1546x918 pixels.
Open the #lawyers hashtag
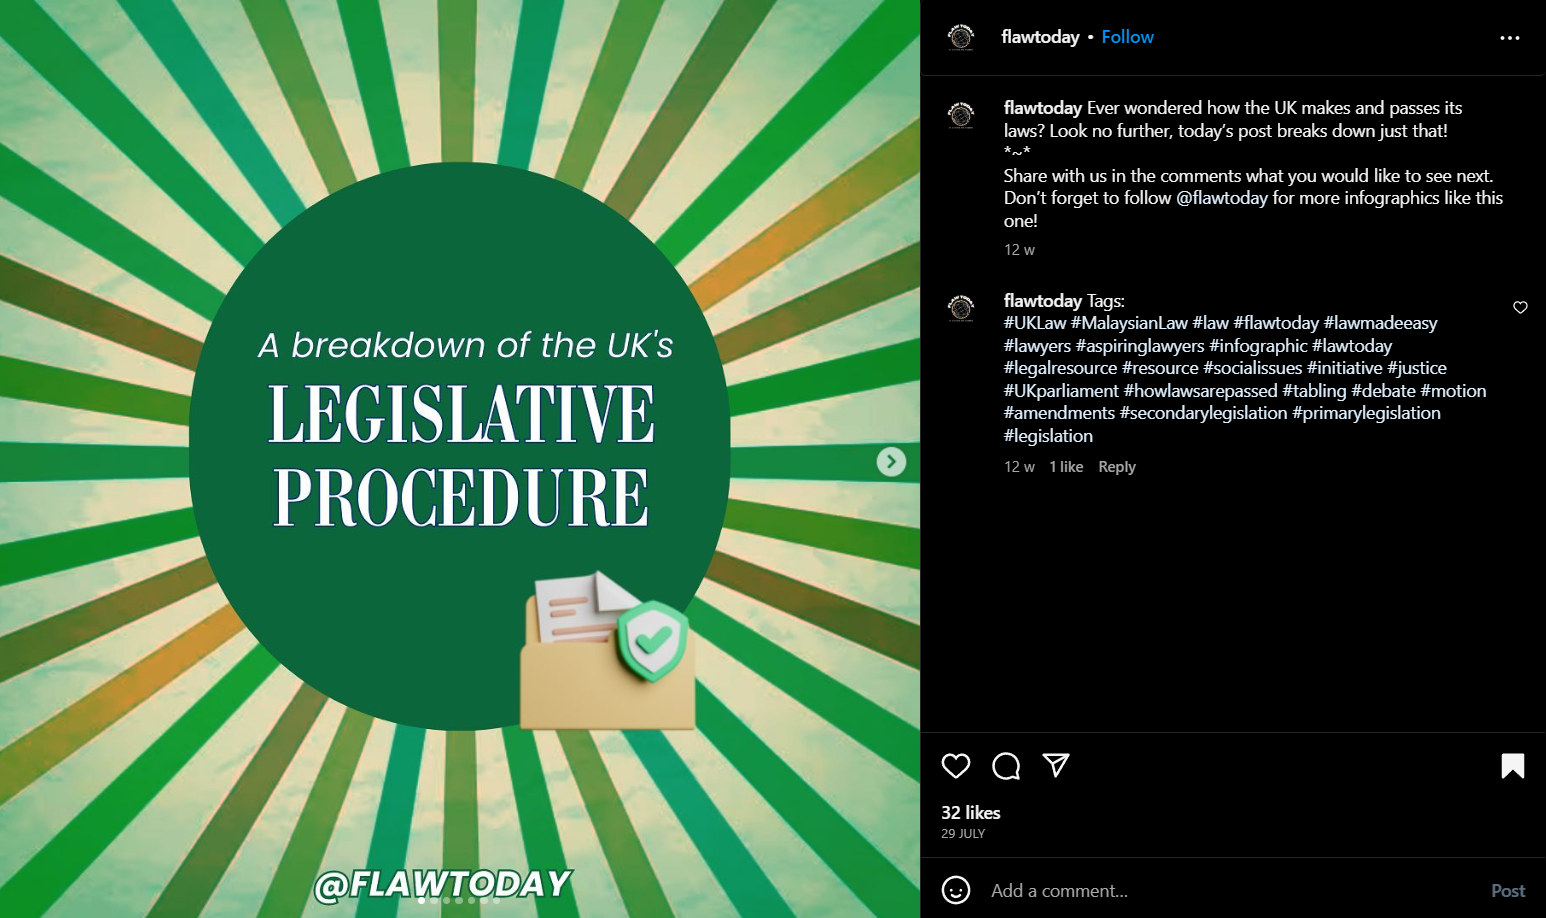pos(1037,346)
